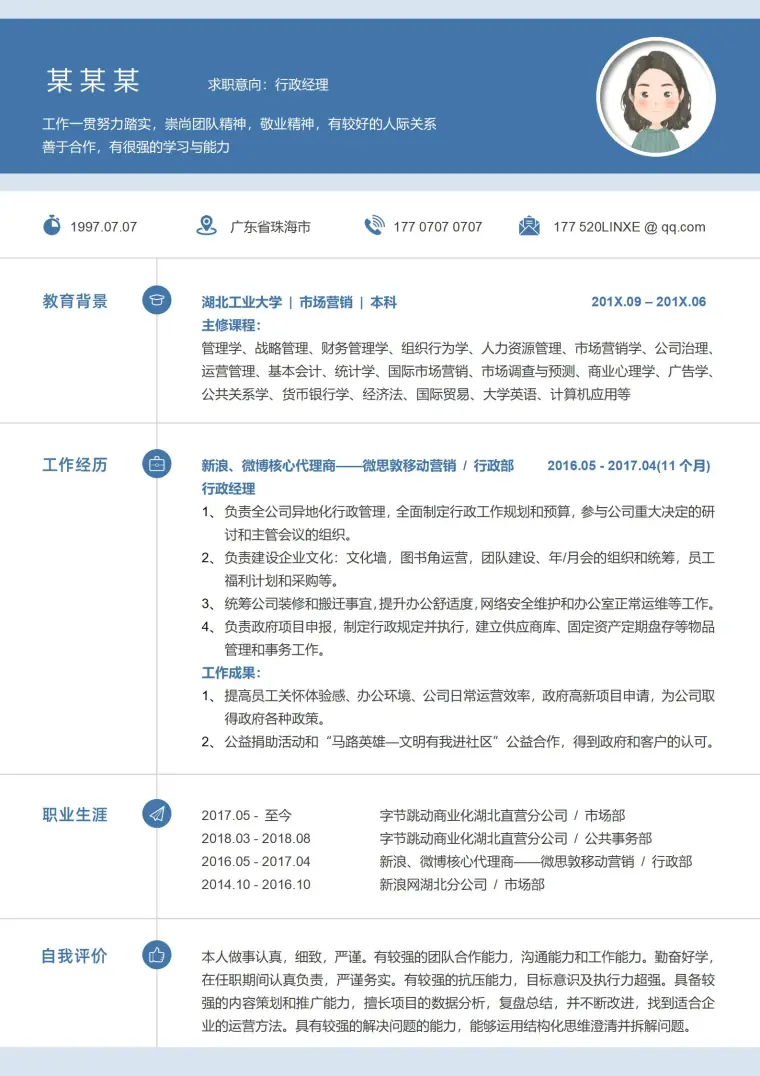
Task: Select the name 某某某
Action: click(93, 81)
